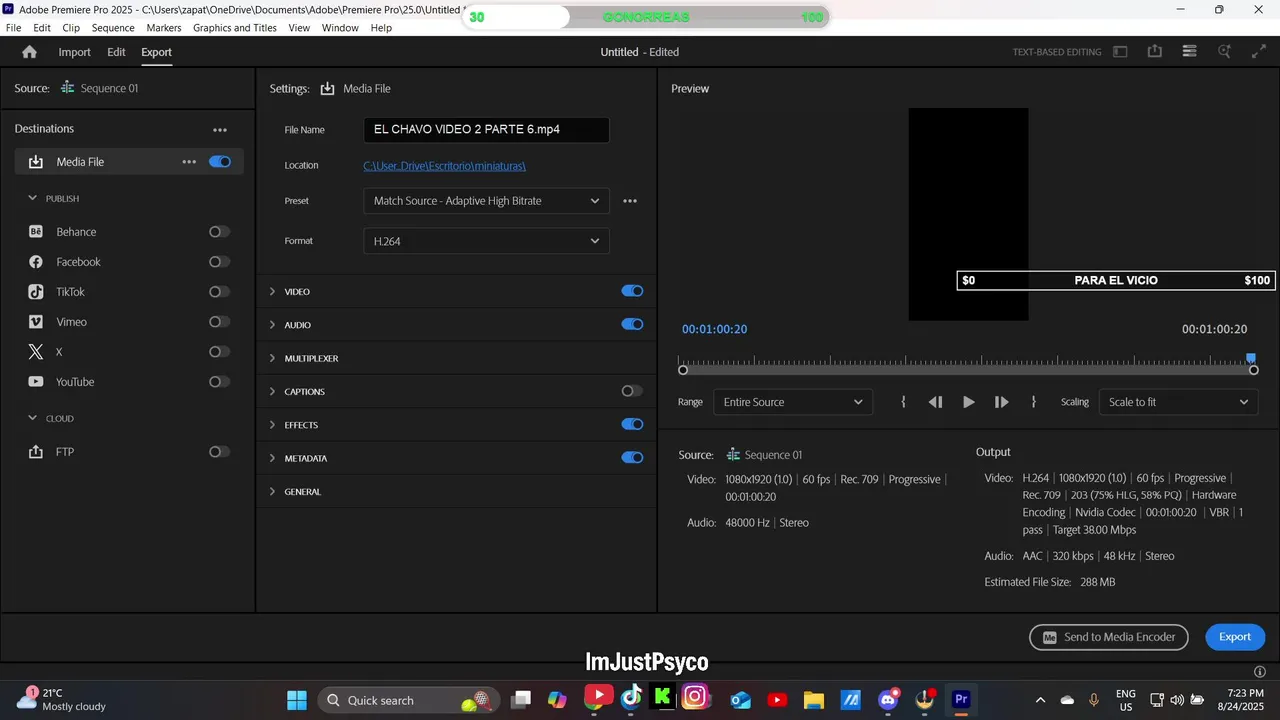
Task: Open the File menu
Action: [14, 28]
